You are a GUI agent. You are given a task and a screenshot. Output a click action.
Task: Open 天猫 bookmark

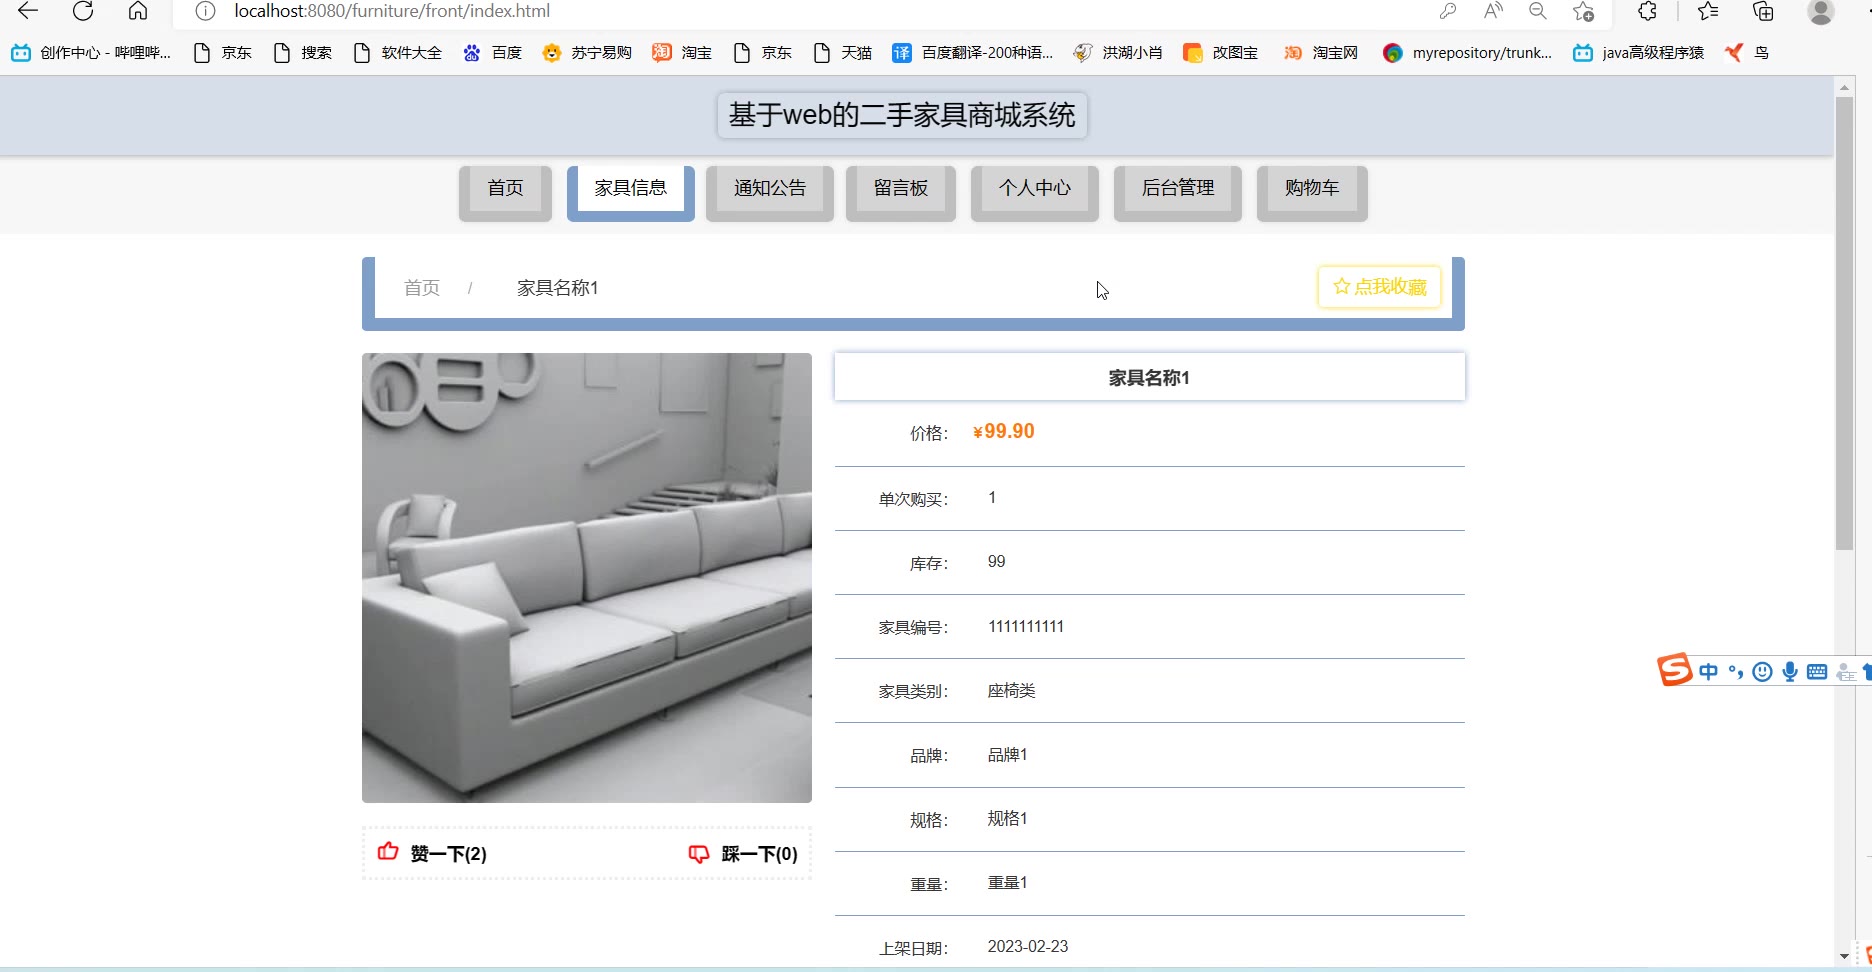tap(843, 53)
